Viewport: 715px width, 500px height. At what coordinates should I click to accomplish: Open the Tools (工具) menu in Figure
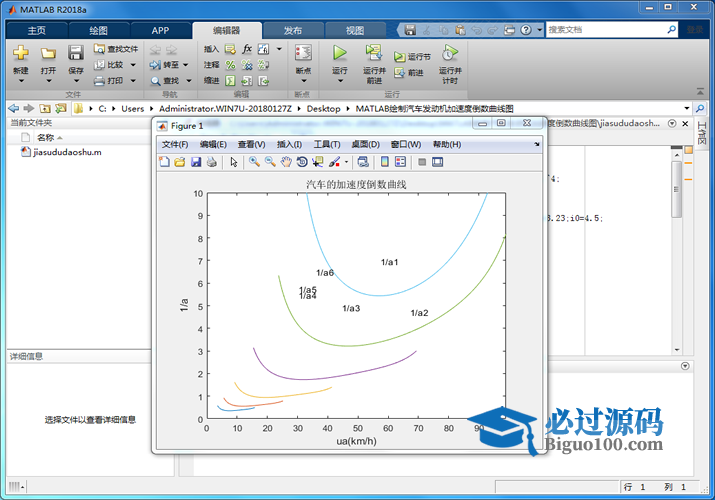click(326, 145)
